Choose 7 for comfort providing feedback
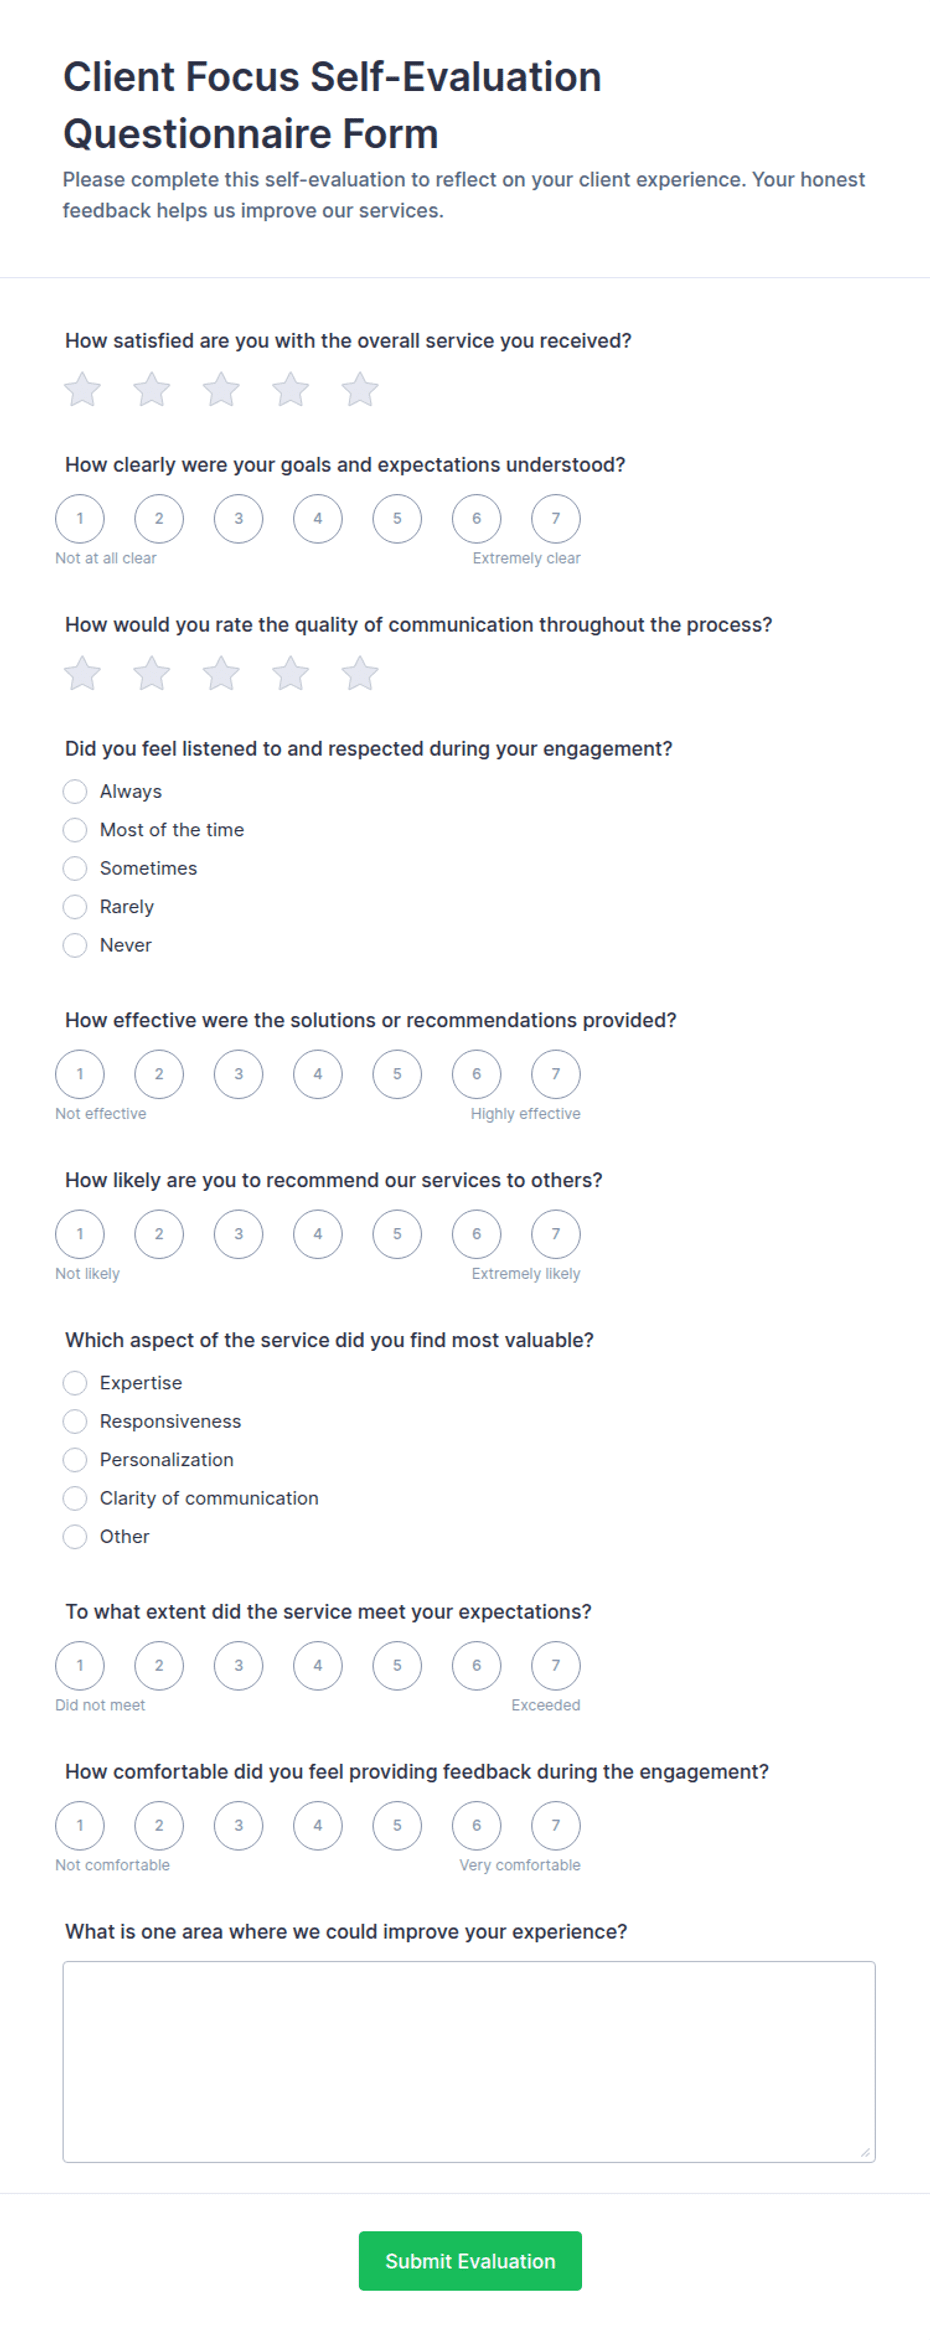 tap(556, 1825)
